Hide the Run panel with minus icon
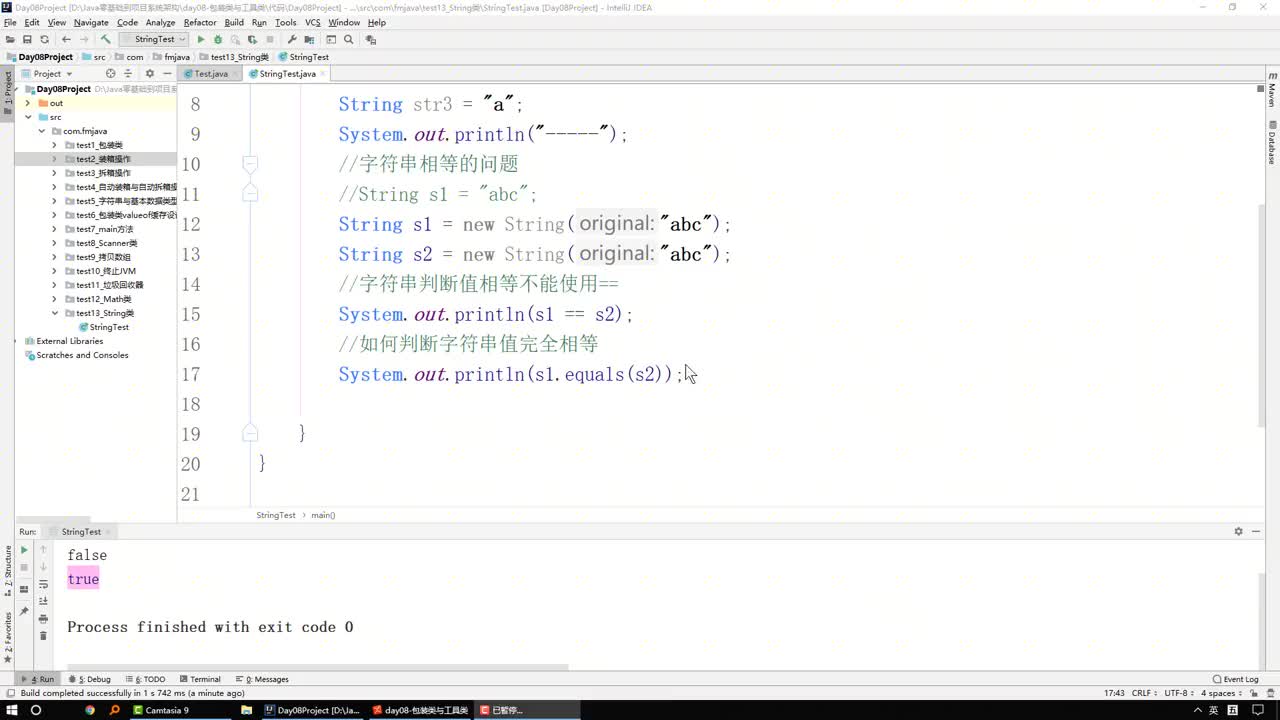 click(x=1257, y=532)
